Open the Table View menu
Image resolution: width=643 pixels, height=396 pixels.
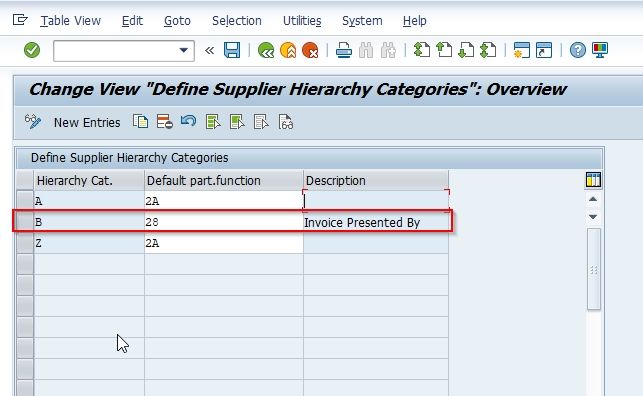(x=71, y=20)
